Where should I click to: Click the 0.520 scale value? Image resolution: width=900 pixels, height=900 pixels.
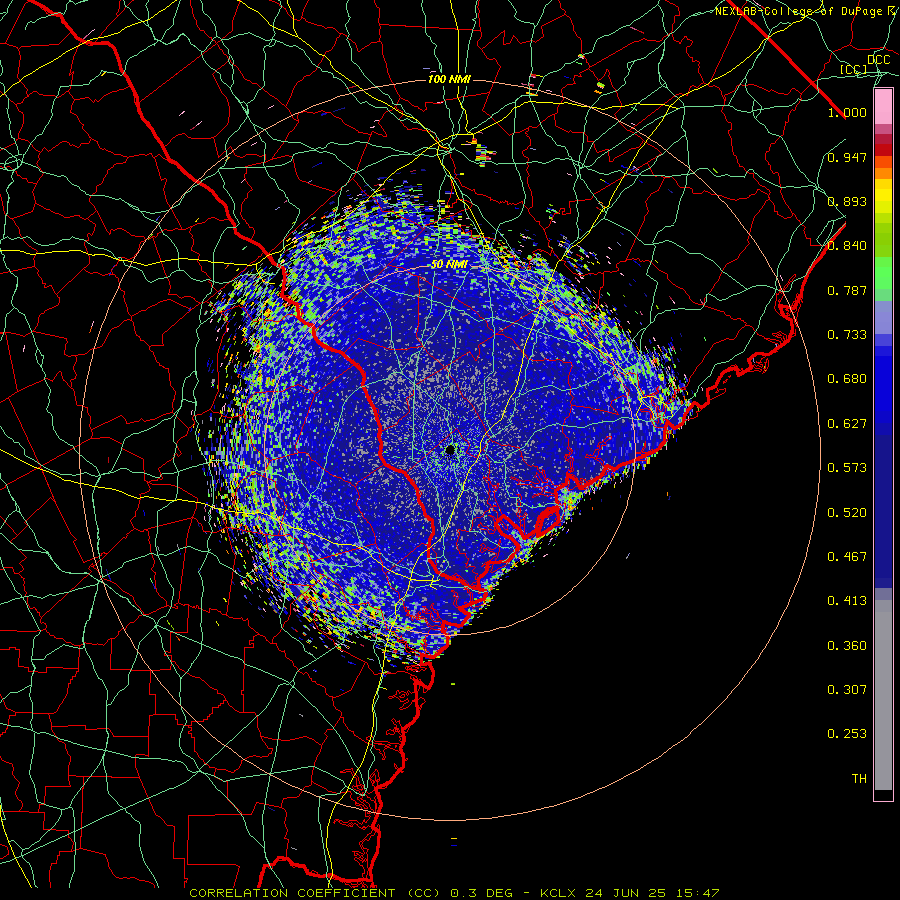click(x=847, y=513)
